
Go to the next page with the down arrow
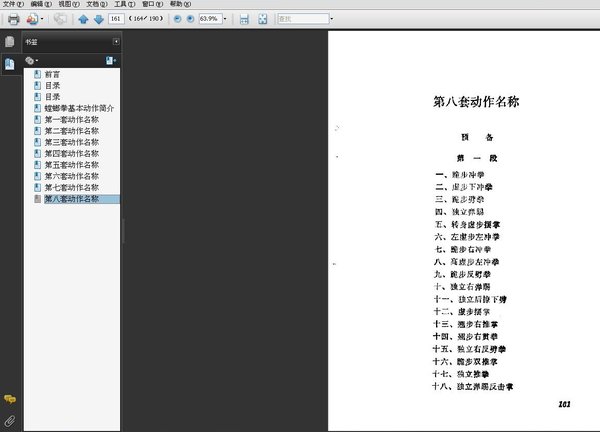(x=99, y=19)
